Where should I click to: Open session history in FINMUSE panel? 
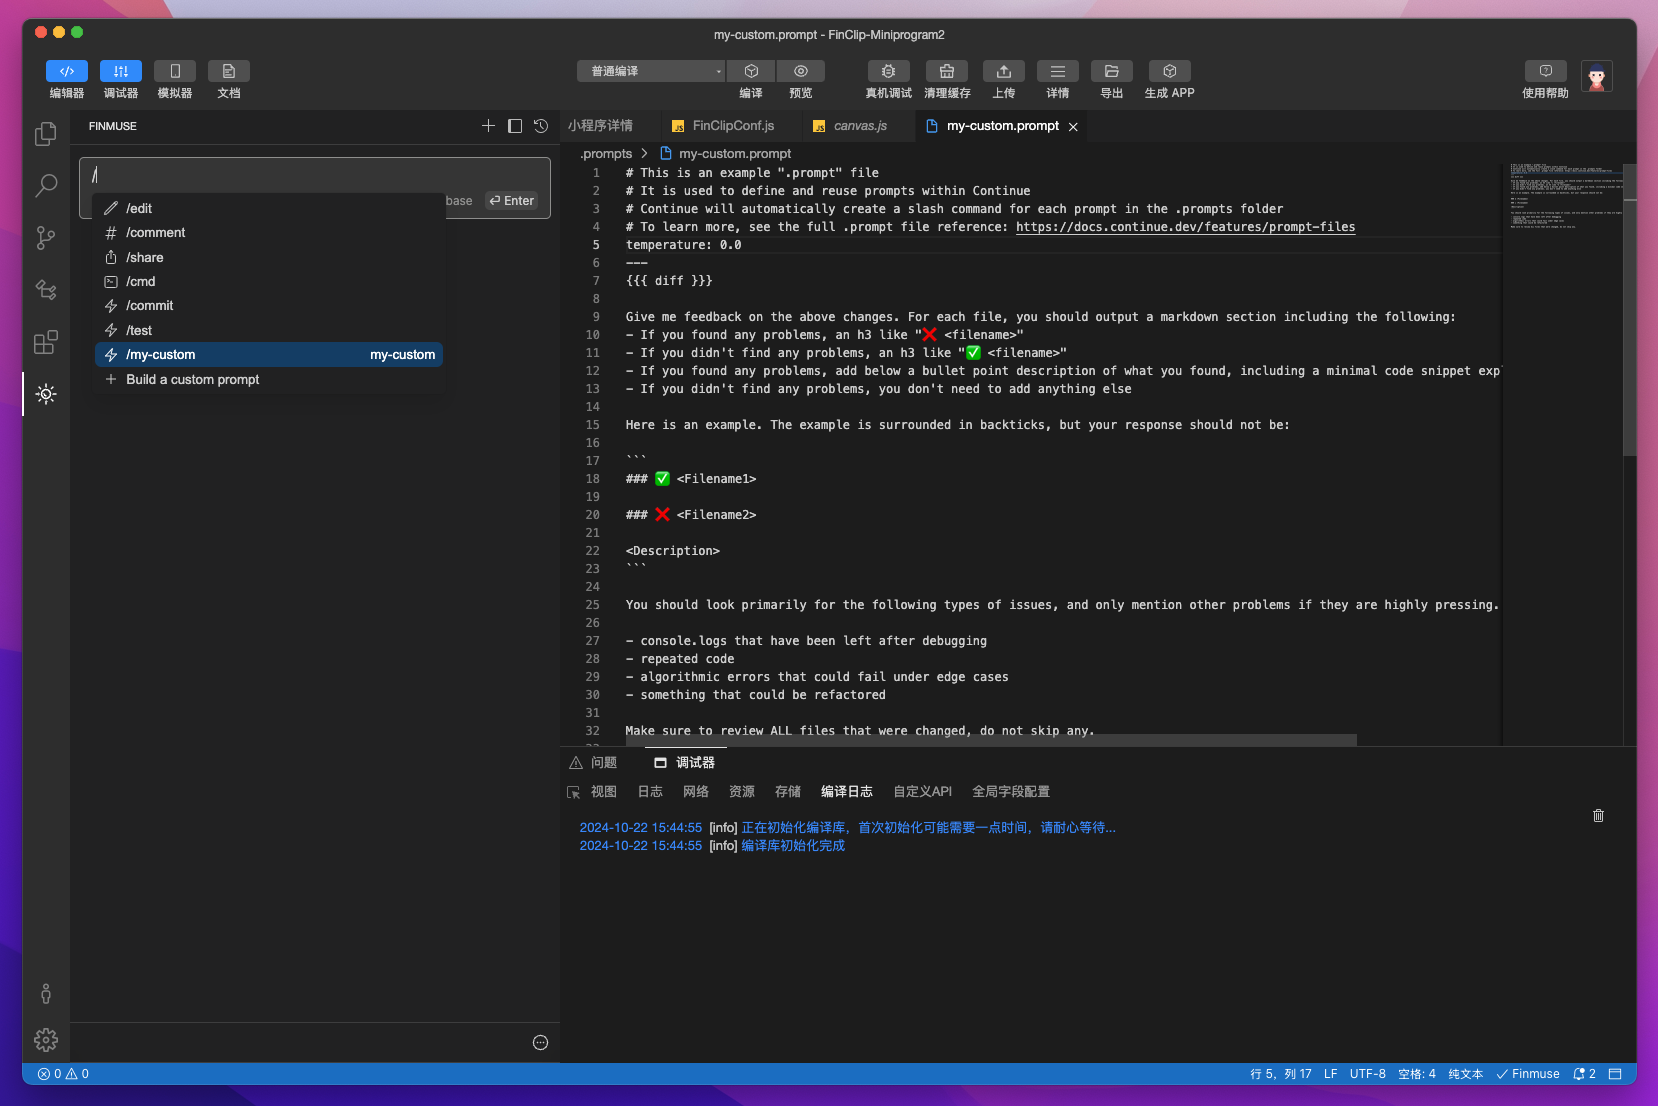(x=541, y=126)
